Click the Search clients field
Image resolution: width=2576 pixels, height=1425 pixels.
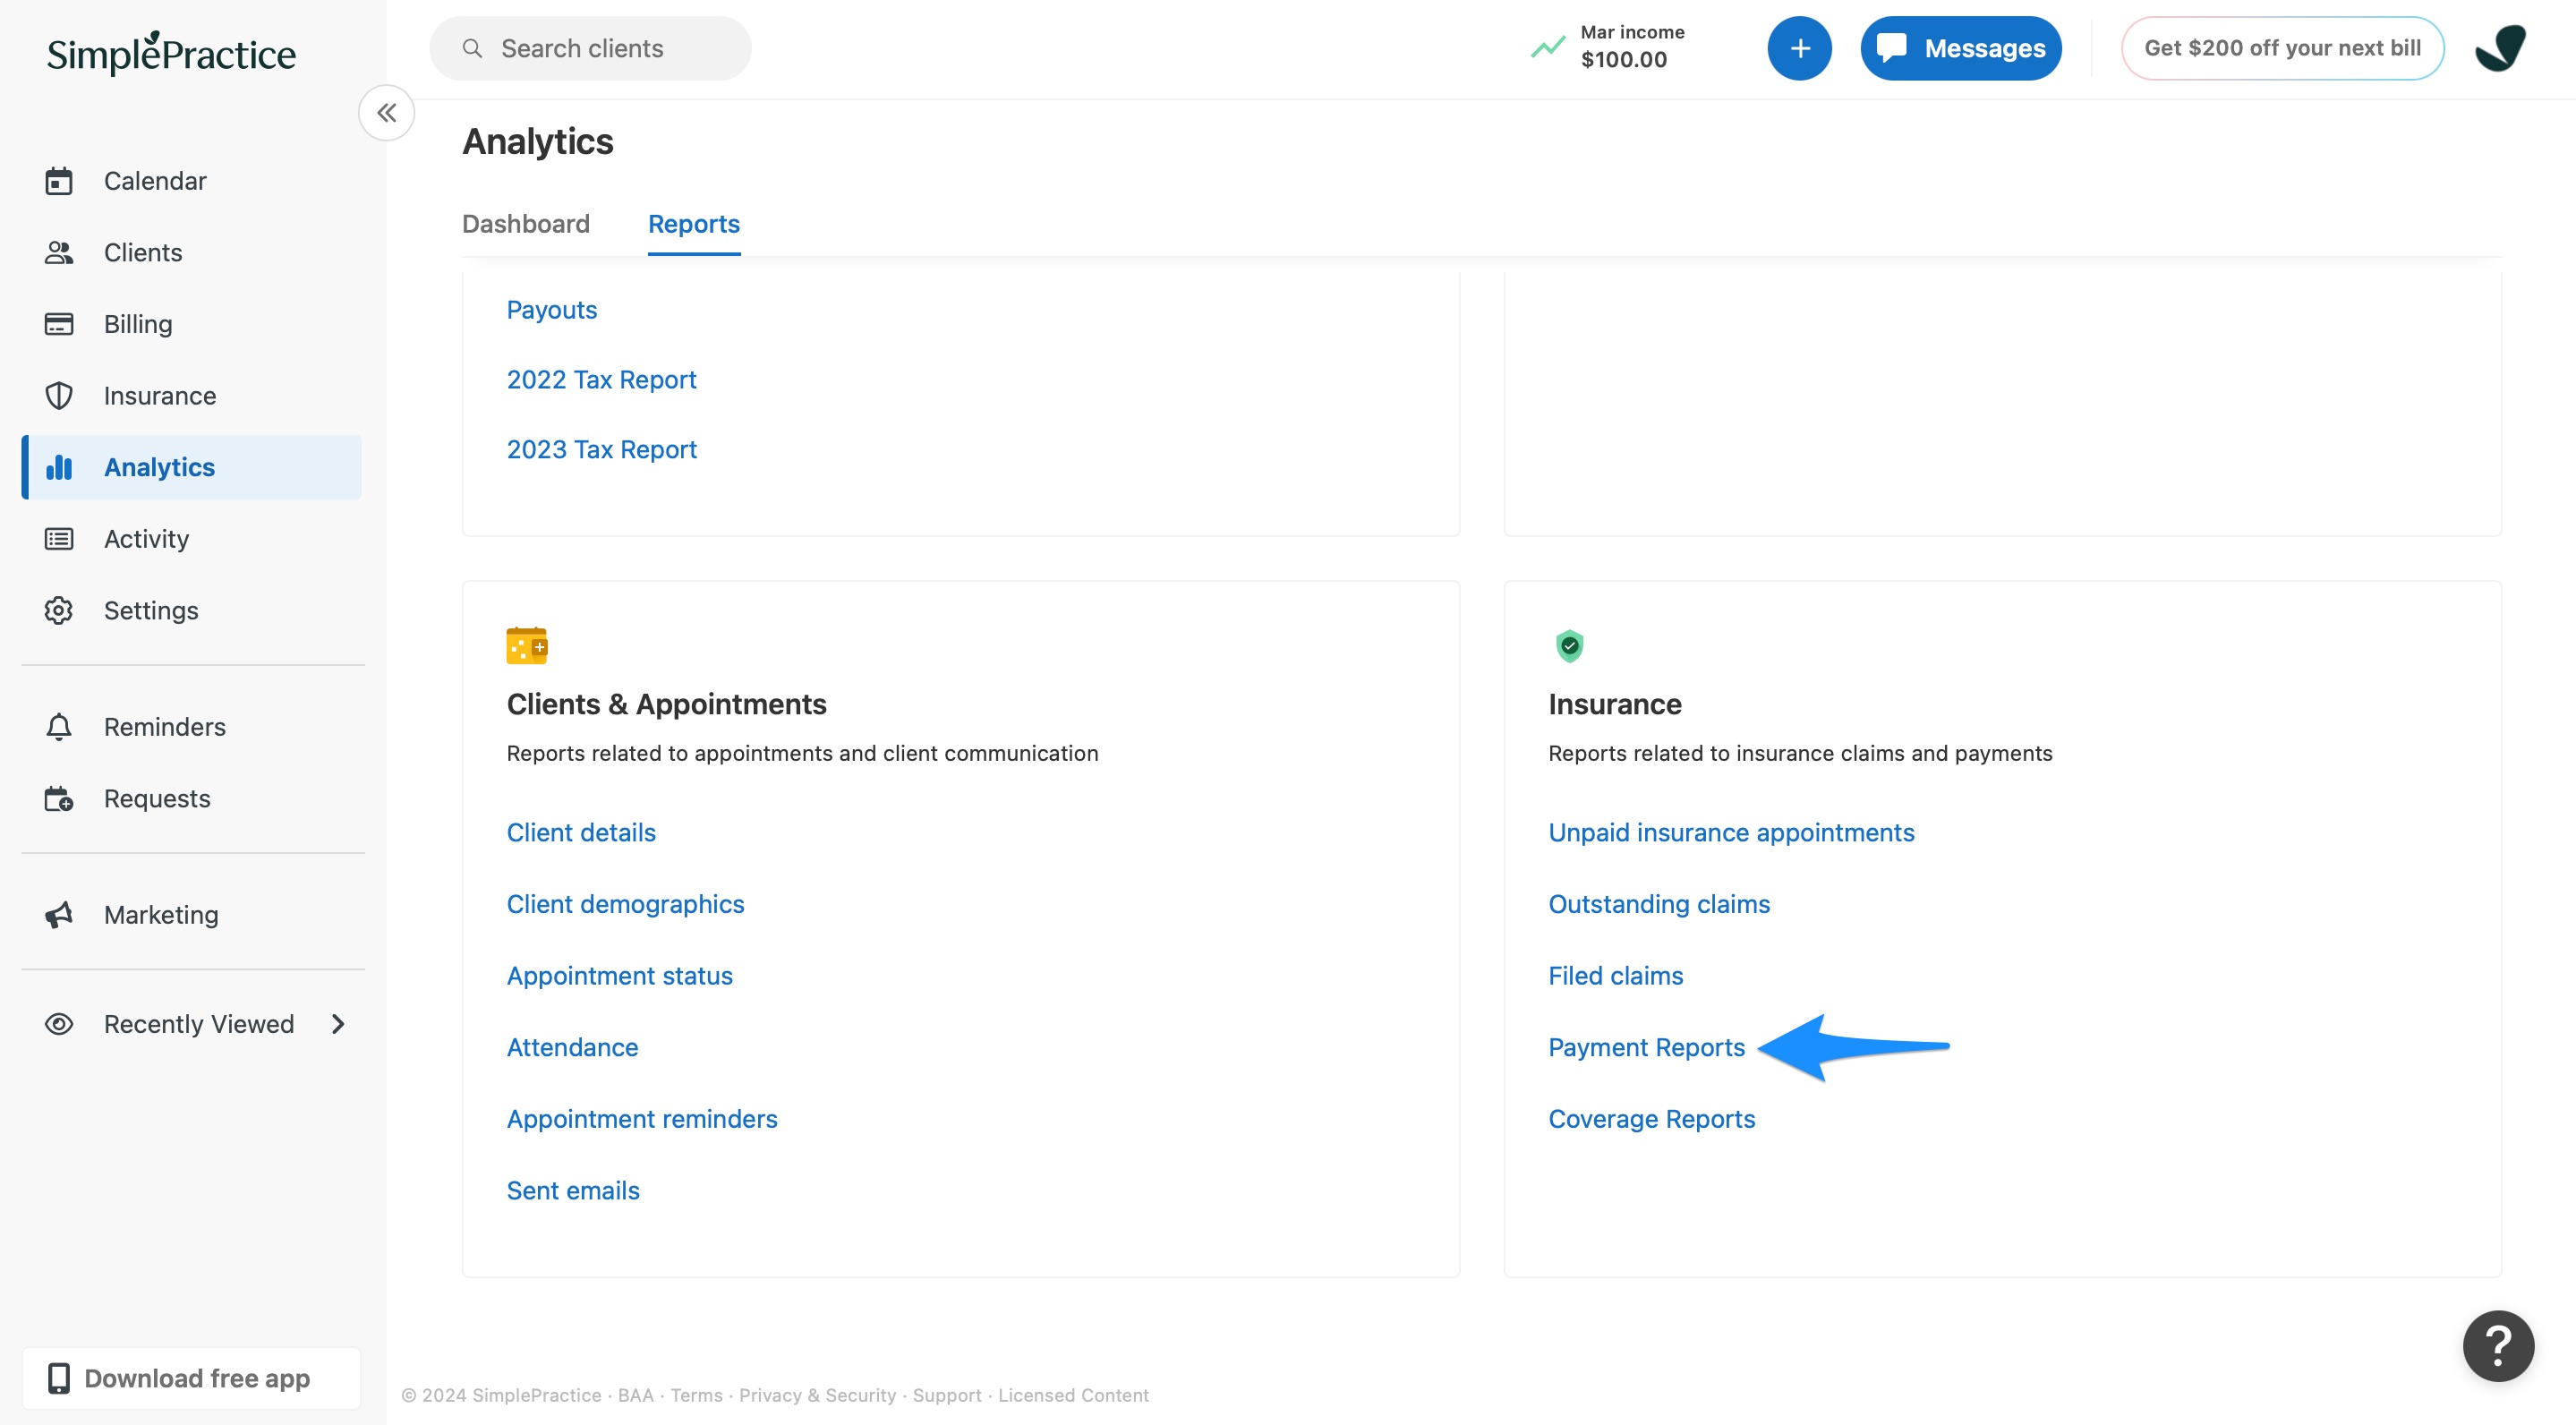point(590,48)
